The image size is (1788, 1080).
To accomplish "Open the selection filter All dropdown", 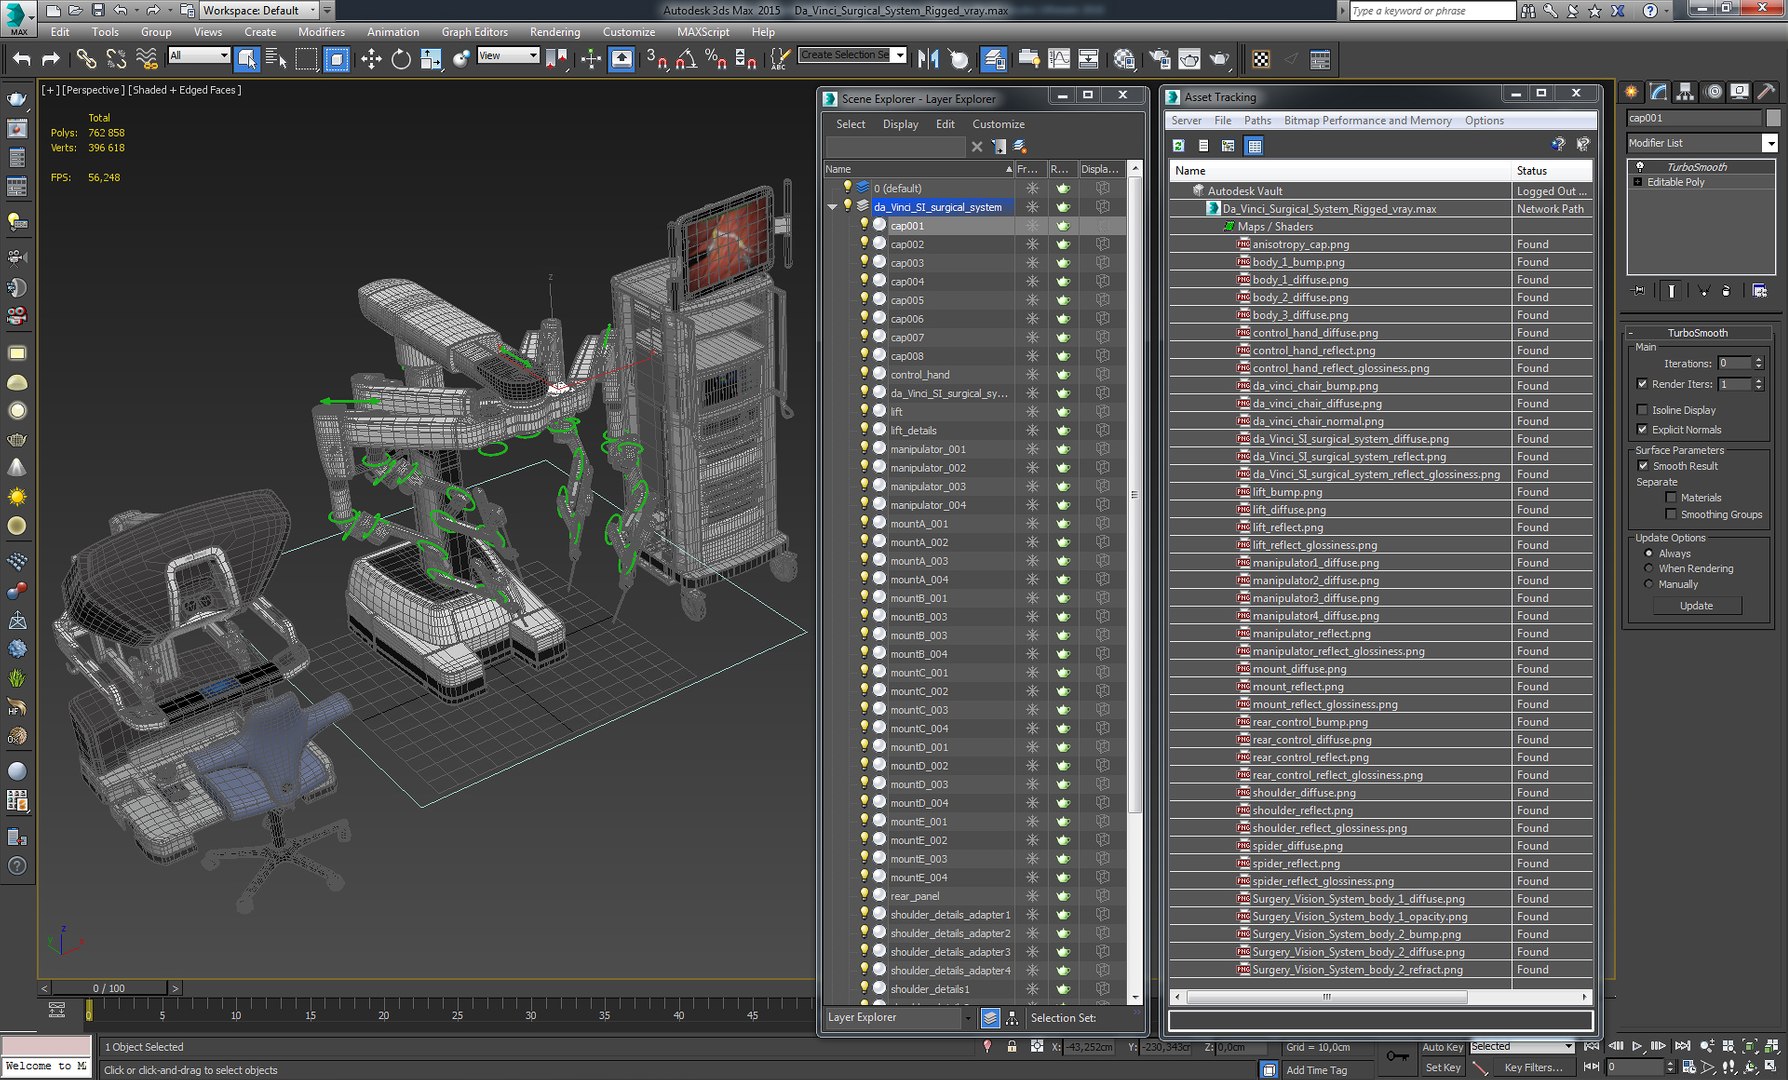I will tap(199, 56).
